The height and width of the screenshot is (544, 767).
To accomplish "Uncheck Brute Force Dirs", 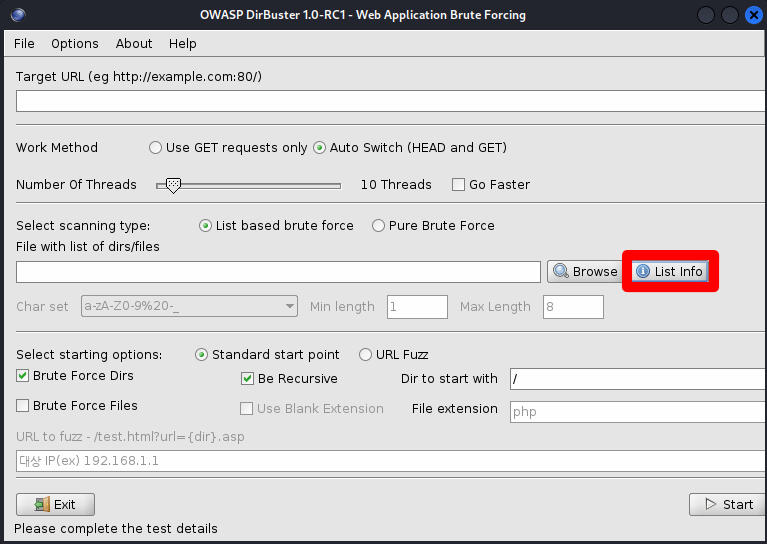I will point(23,376).
